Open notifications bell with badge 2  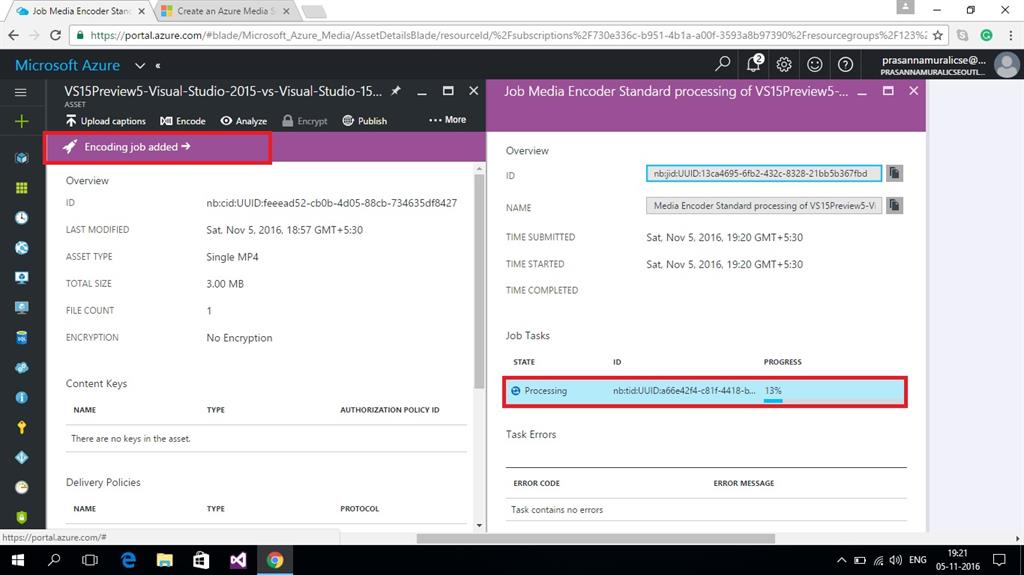click(x=754, y=63)
